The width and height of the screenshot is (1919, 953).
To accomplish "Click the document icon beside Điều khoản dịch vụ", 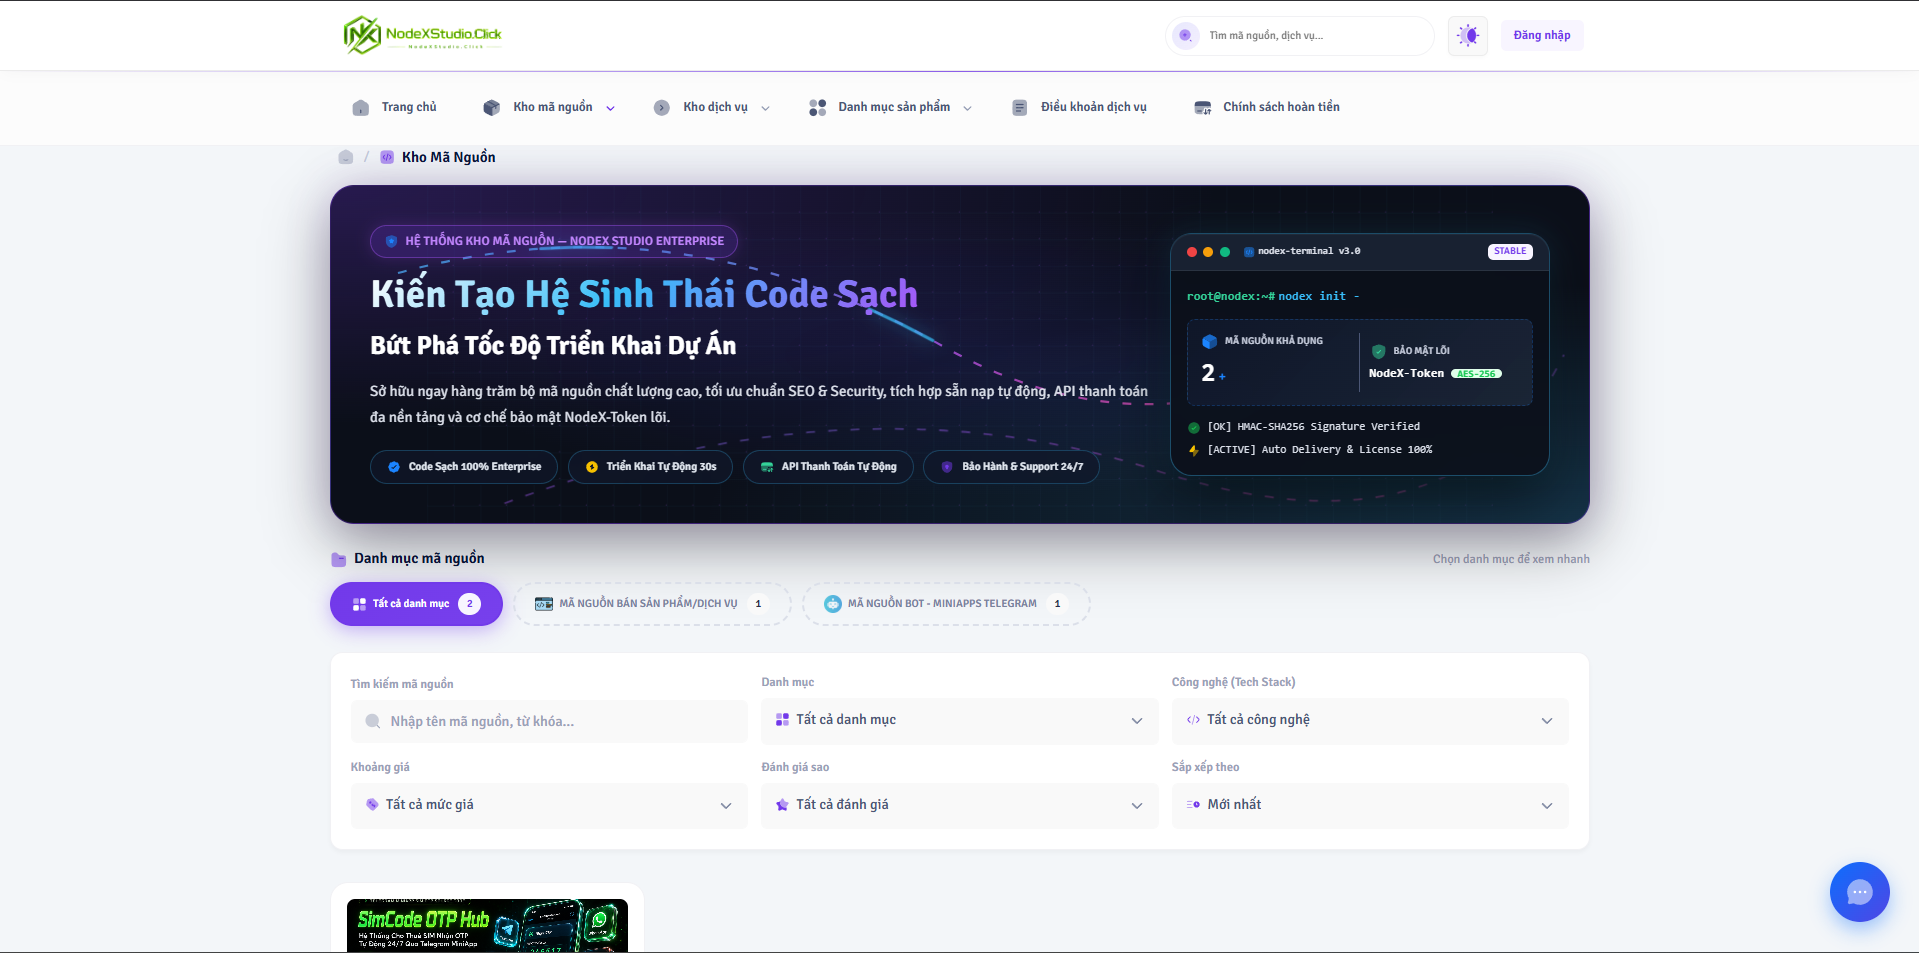I will (x=1019, y=108).
